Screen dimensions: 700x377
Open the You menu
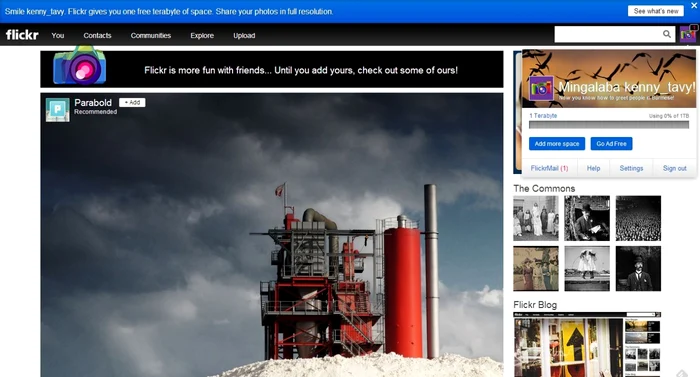point(58,36)
